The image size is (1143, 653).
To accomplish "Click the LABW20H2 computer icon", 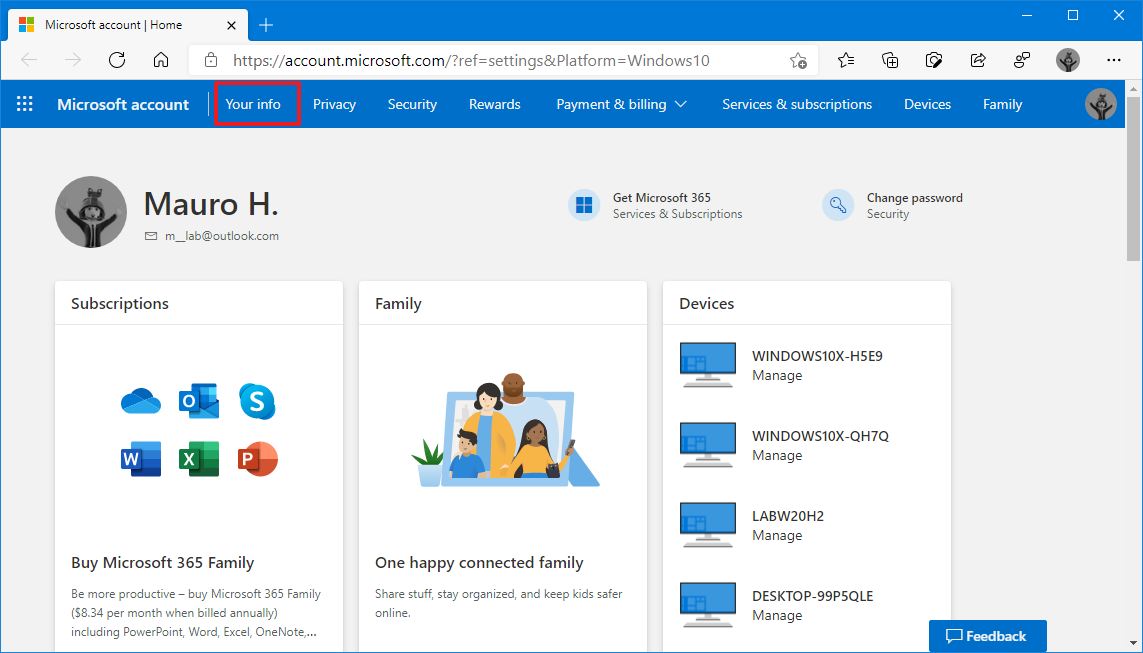I will (x=707, y=525).
